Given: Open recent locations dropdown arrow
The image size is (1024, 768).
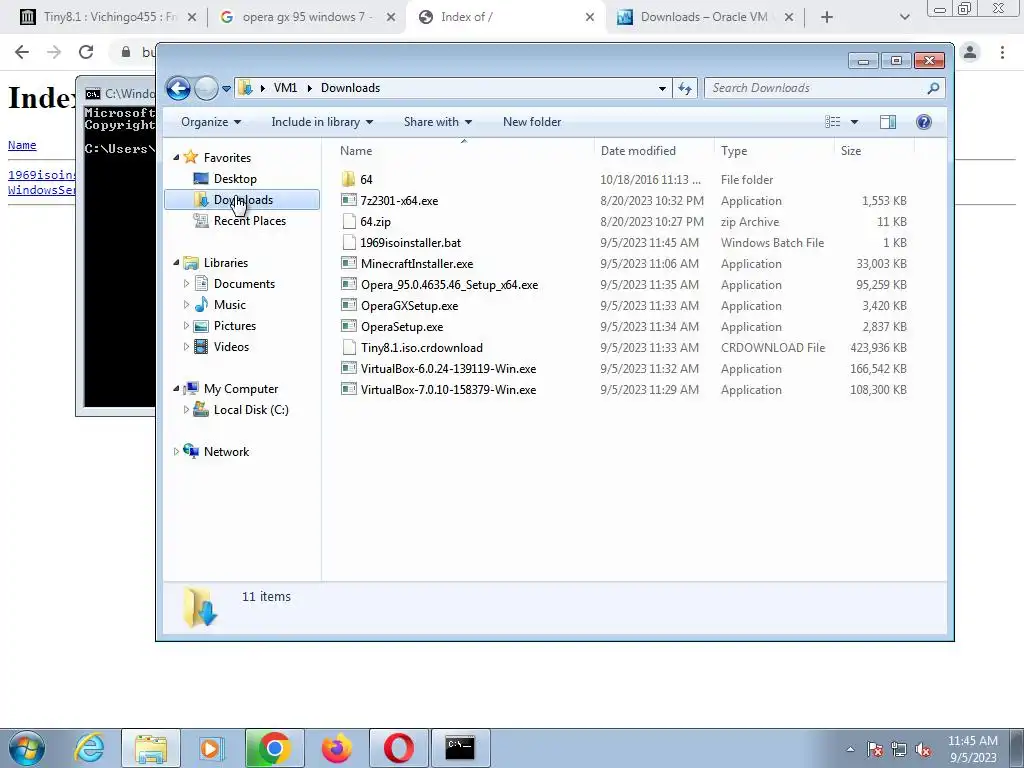Looking at the screenshot, I should tap(226, 88).
